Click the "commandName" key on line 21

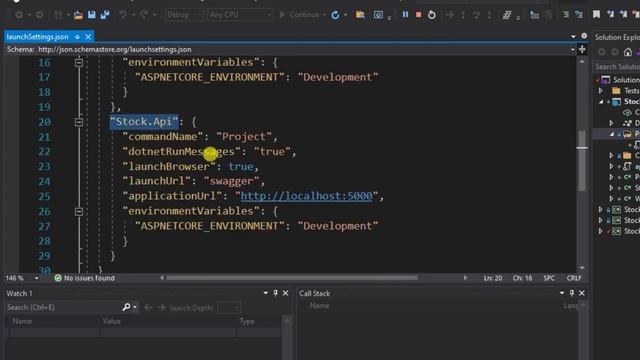click(163, 136)
